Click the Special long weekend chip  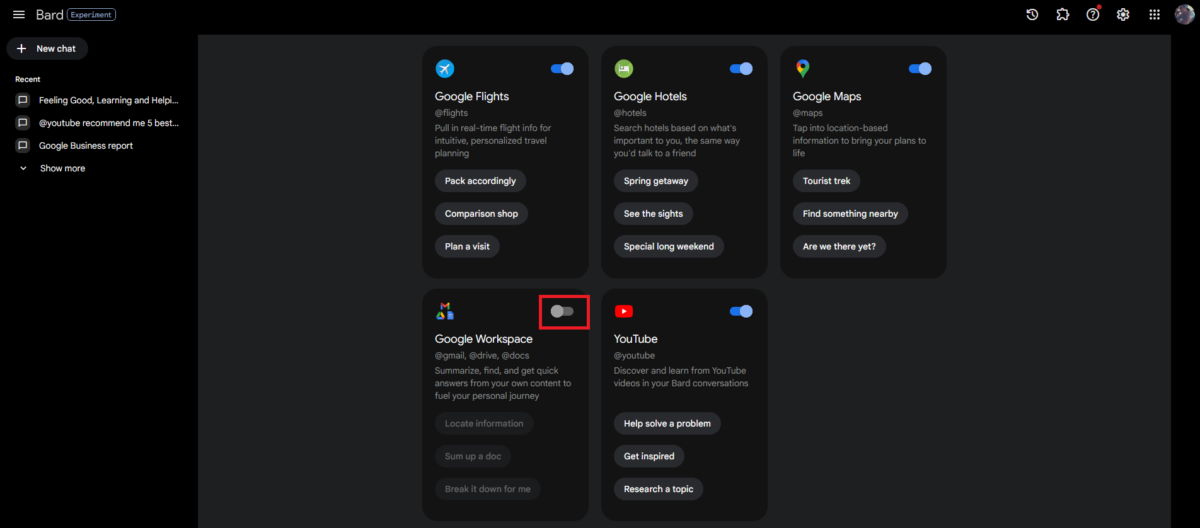coord(669,246)
